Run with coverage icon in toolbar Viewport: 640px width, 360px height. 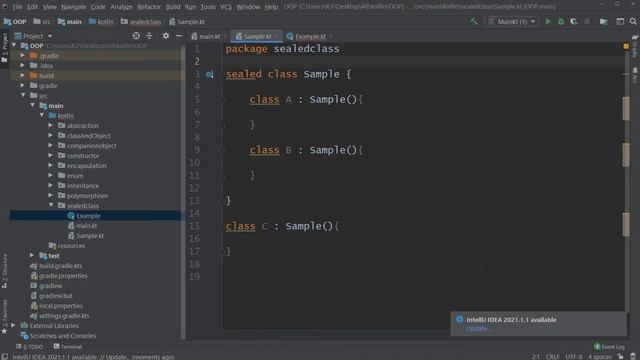click(x=573, y=21)
